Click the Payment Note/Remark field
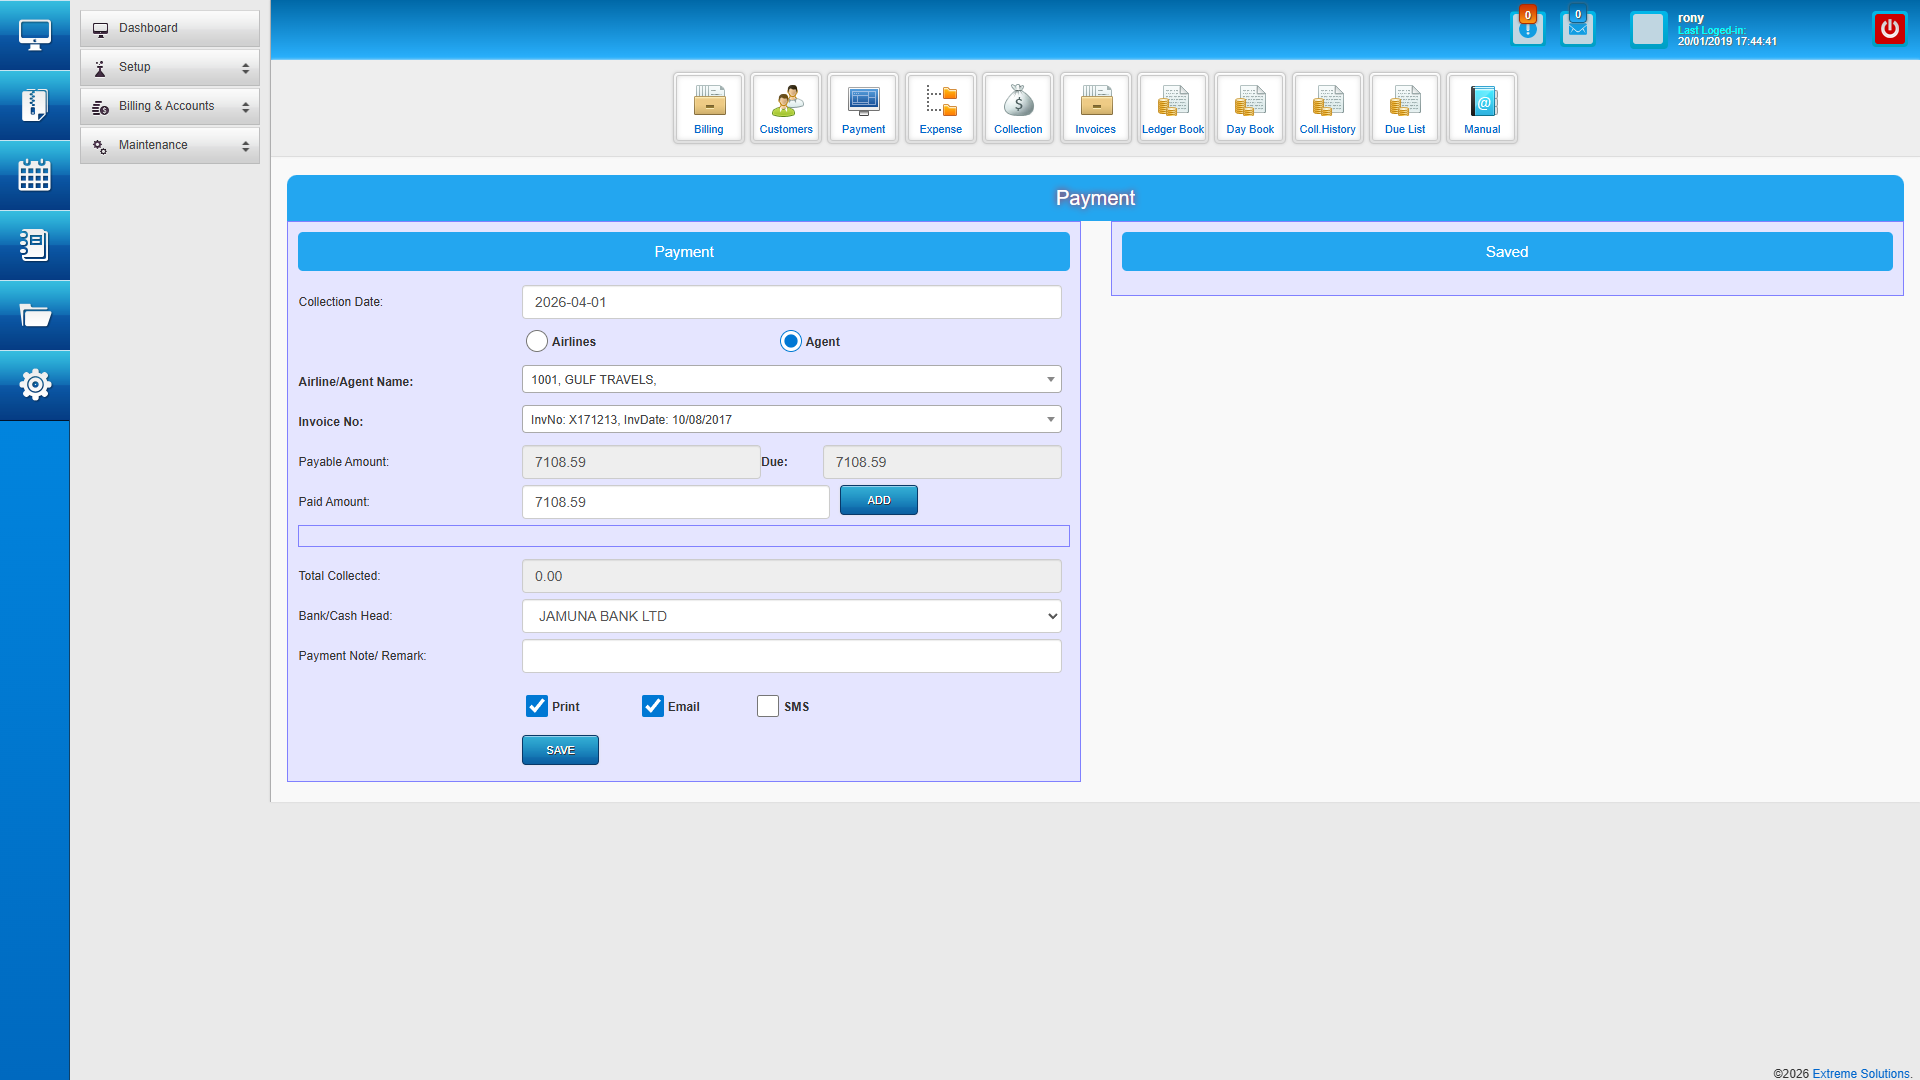Screen dimensions: 1920x1080 [791, 656]
